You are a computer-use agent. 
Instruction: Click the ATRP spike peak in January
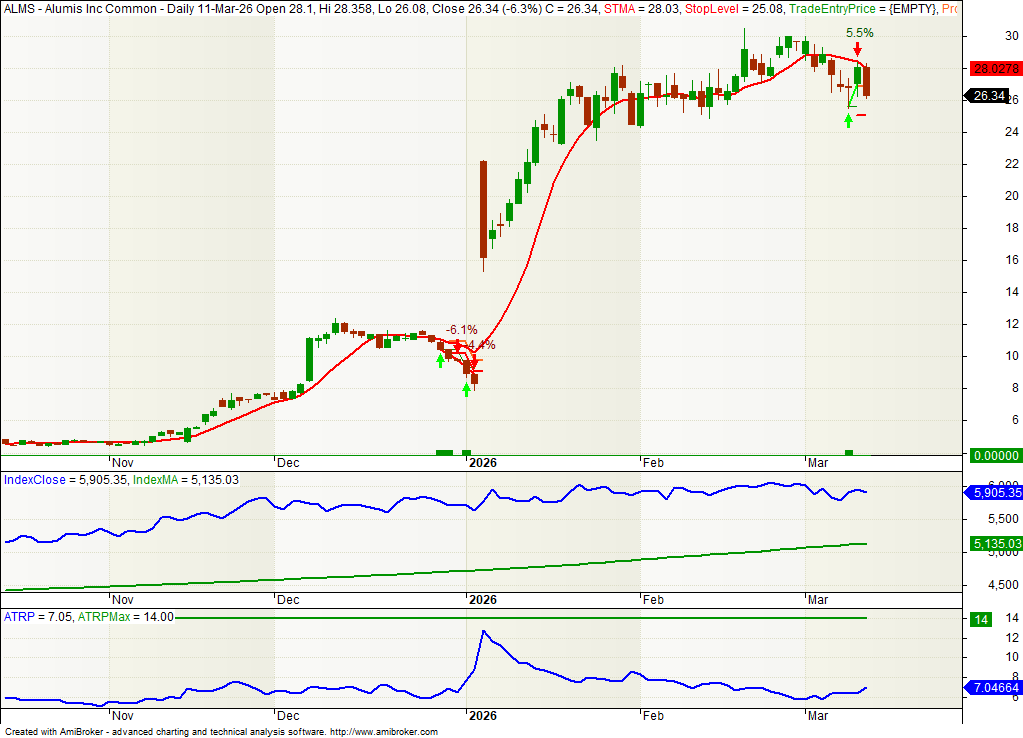point(483,632)
